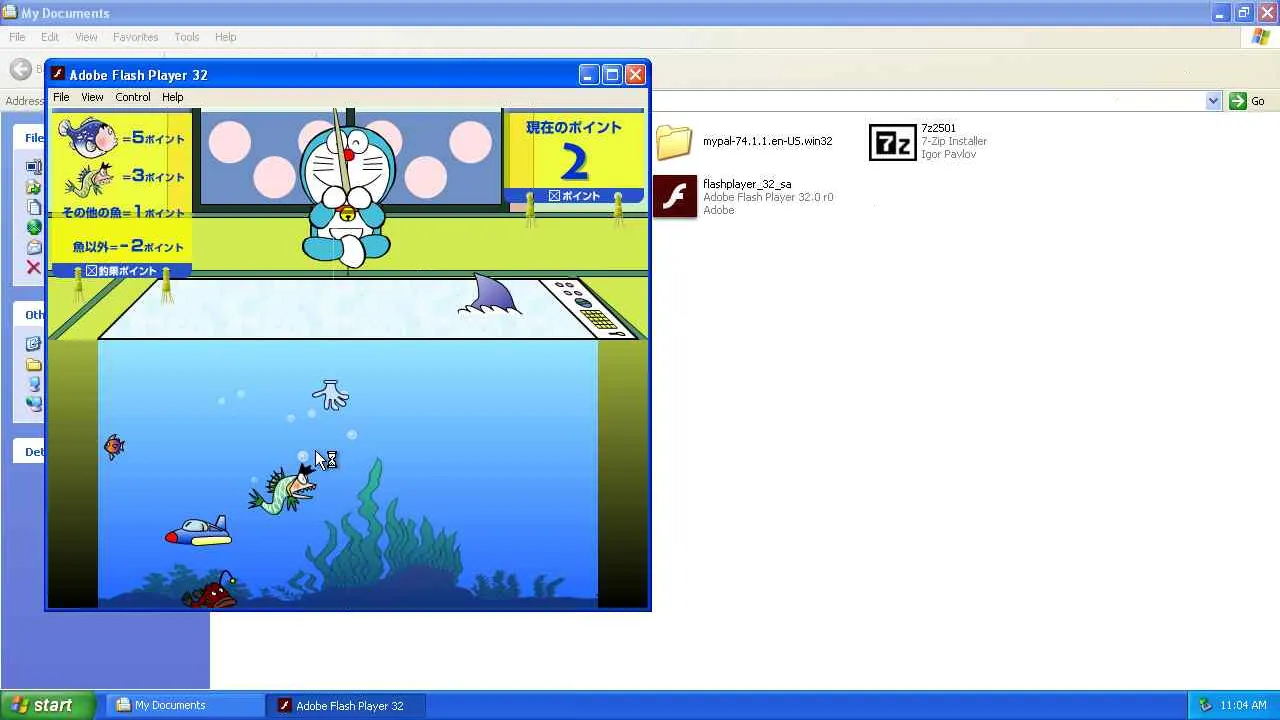Click the 現在のポイント label
Image resolution: width=1280 pixels, height=720 pixels.
574,127
